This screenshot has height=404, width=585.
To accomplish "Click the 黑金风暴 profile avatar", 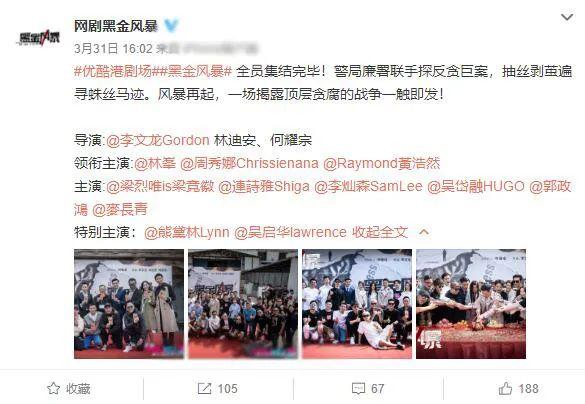I will (39, 38).
